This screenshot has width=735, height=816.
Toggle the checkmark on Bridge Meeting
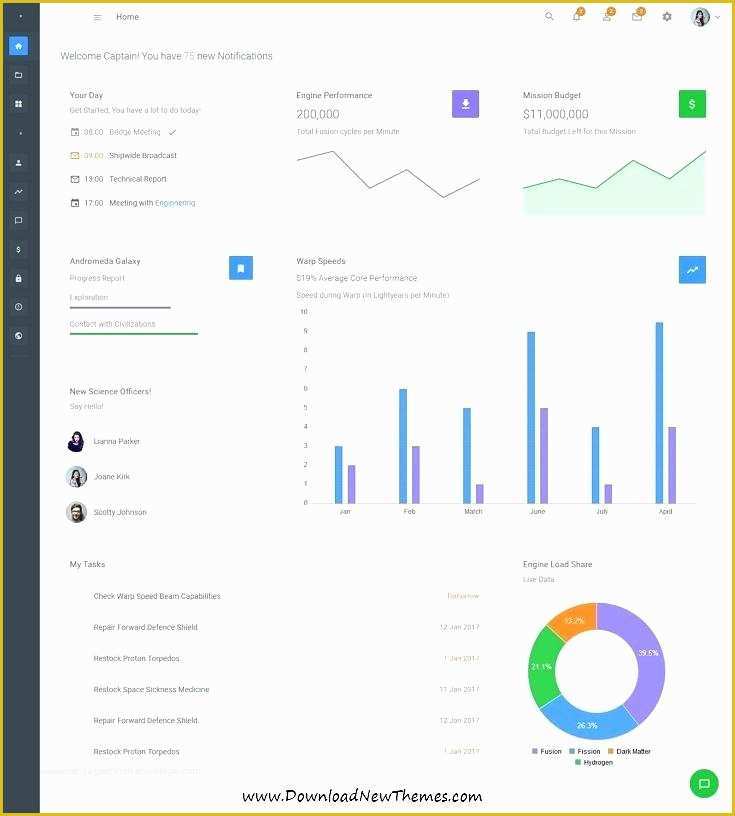pyautogui.click(x=172, y=132)
